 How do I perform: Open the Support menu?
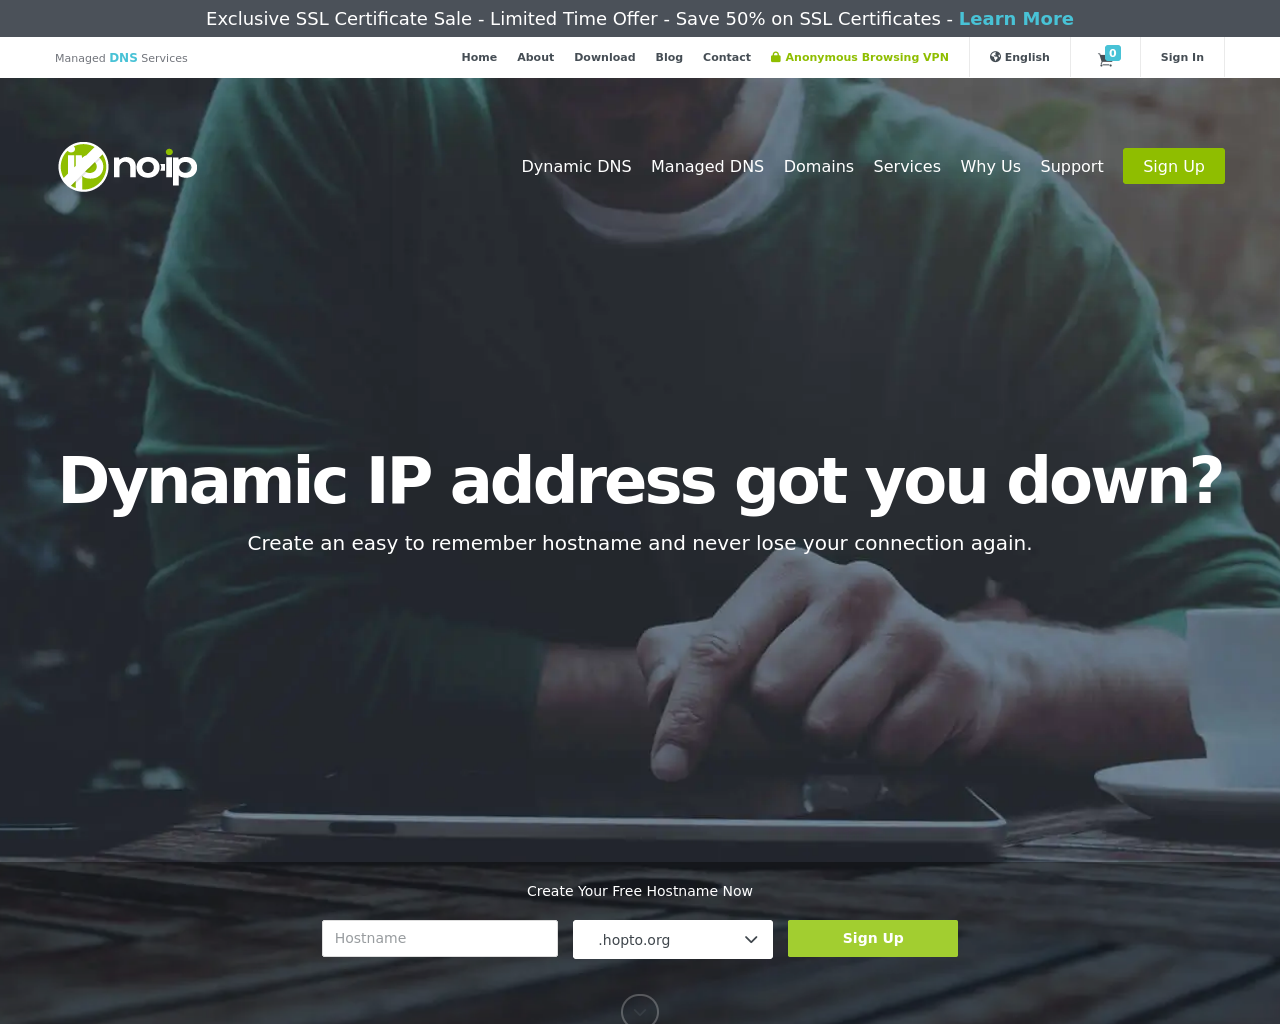[x=1072, y=166]
